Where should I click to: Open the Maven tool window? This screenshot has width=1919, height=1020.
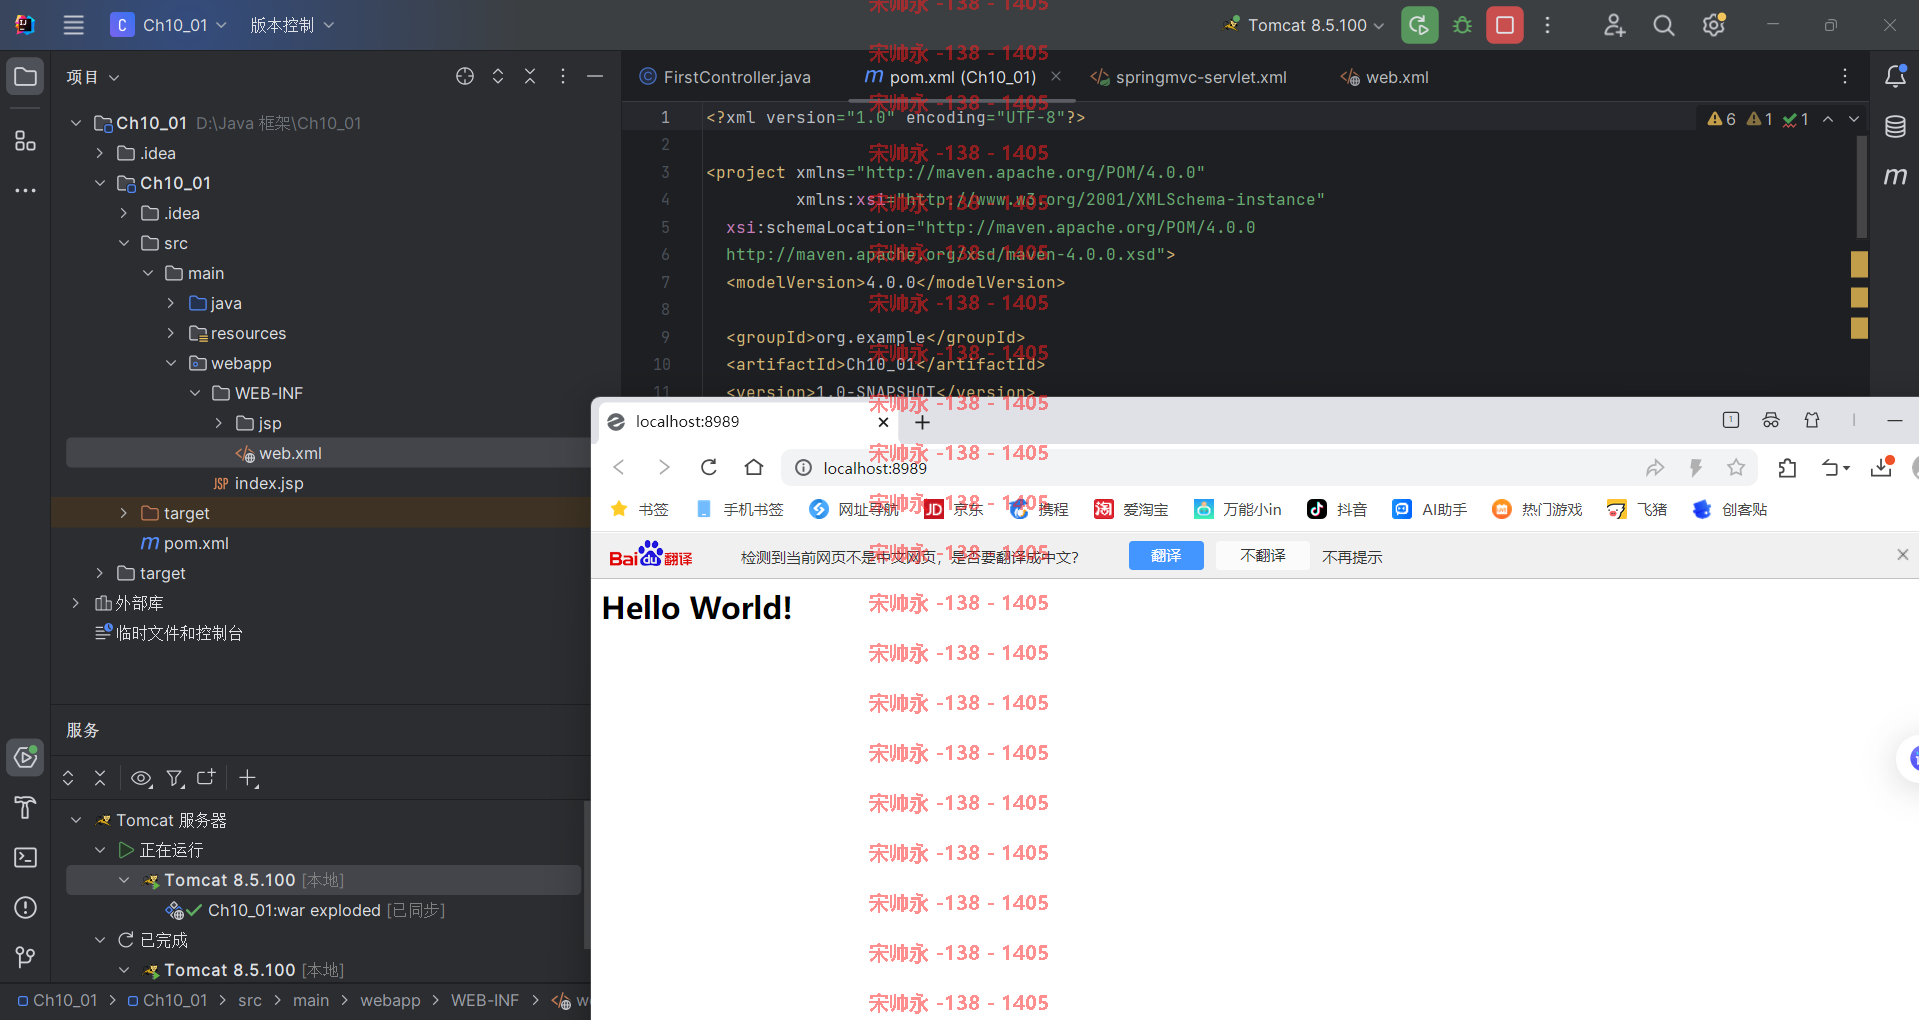tap(1895, 177)
